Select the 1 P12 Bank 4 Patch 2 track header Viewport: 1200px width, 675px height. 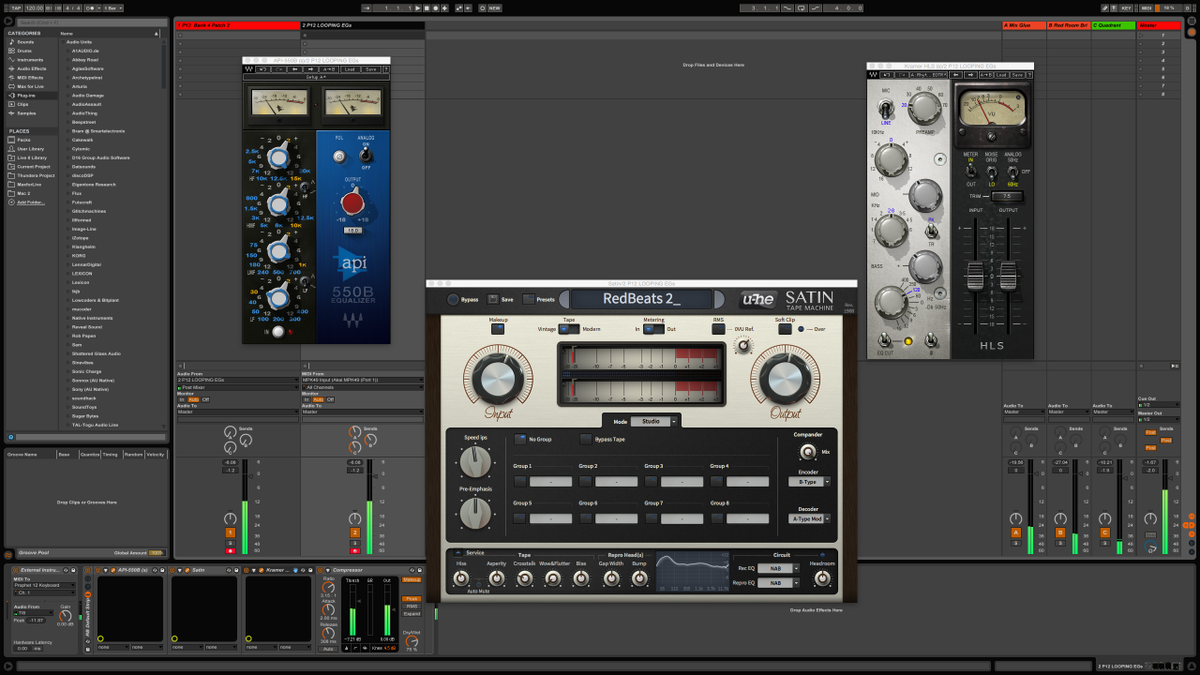click(x=238, y=25)
